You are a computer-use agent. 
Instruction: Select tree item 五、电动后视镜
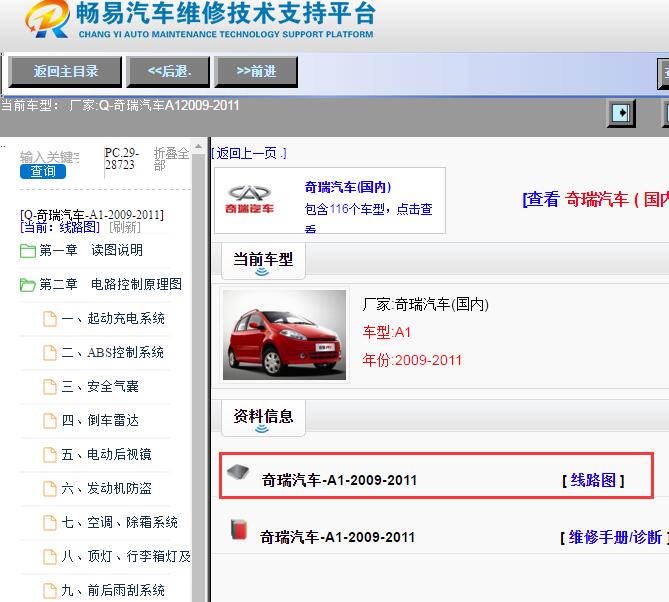[x=107, y=455]
